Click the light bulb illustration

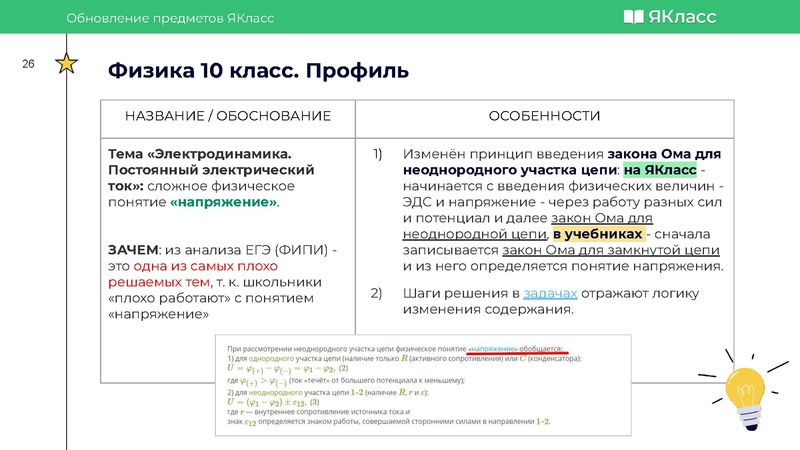(744, 390)
